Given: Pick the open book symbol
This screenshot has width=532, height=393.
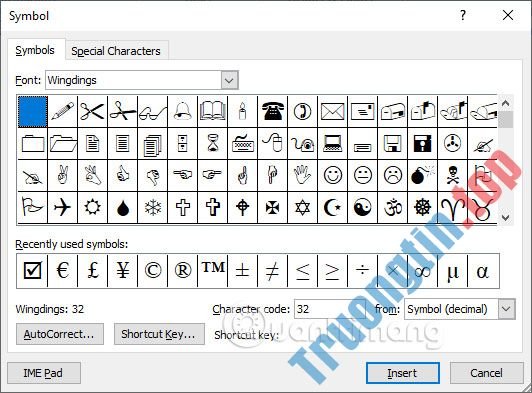Looking at the screenshot, I should click(212, 111).
